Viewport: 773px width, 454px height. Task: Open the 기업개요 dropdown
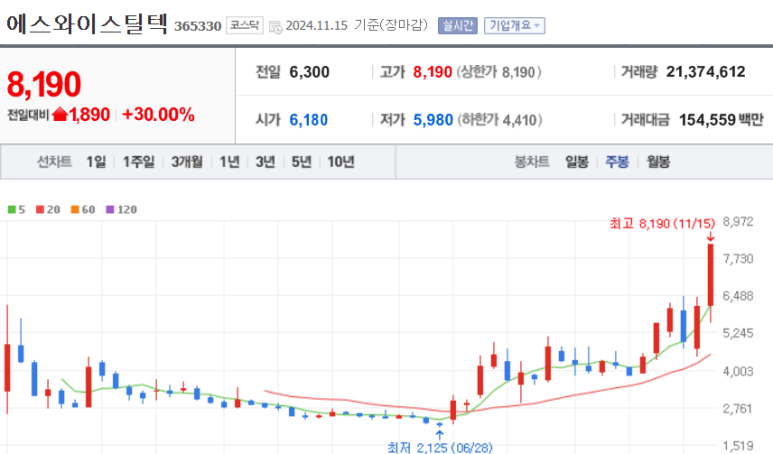[514, 25]
